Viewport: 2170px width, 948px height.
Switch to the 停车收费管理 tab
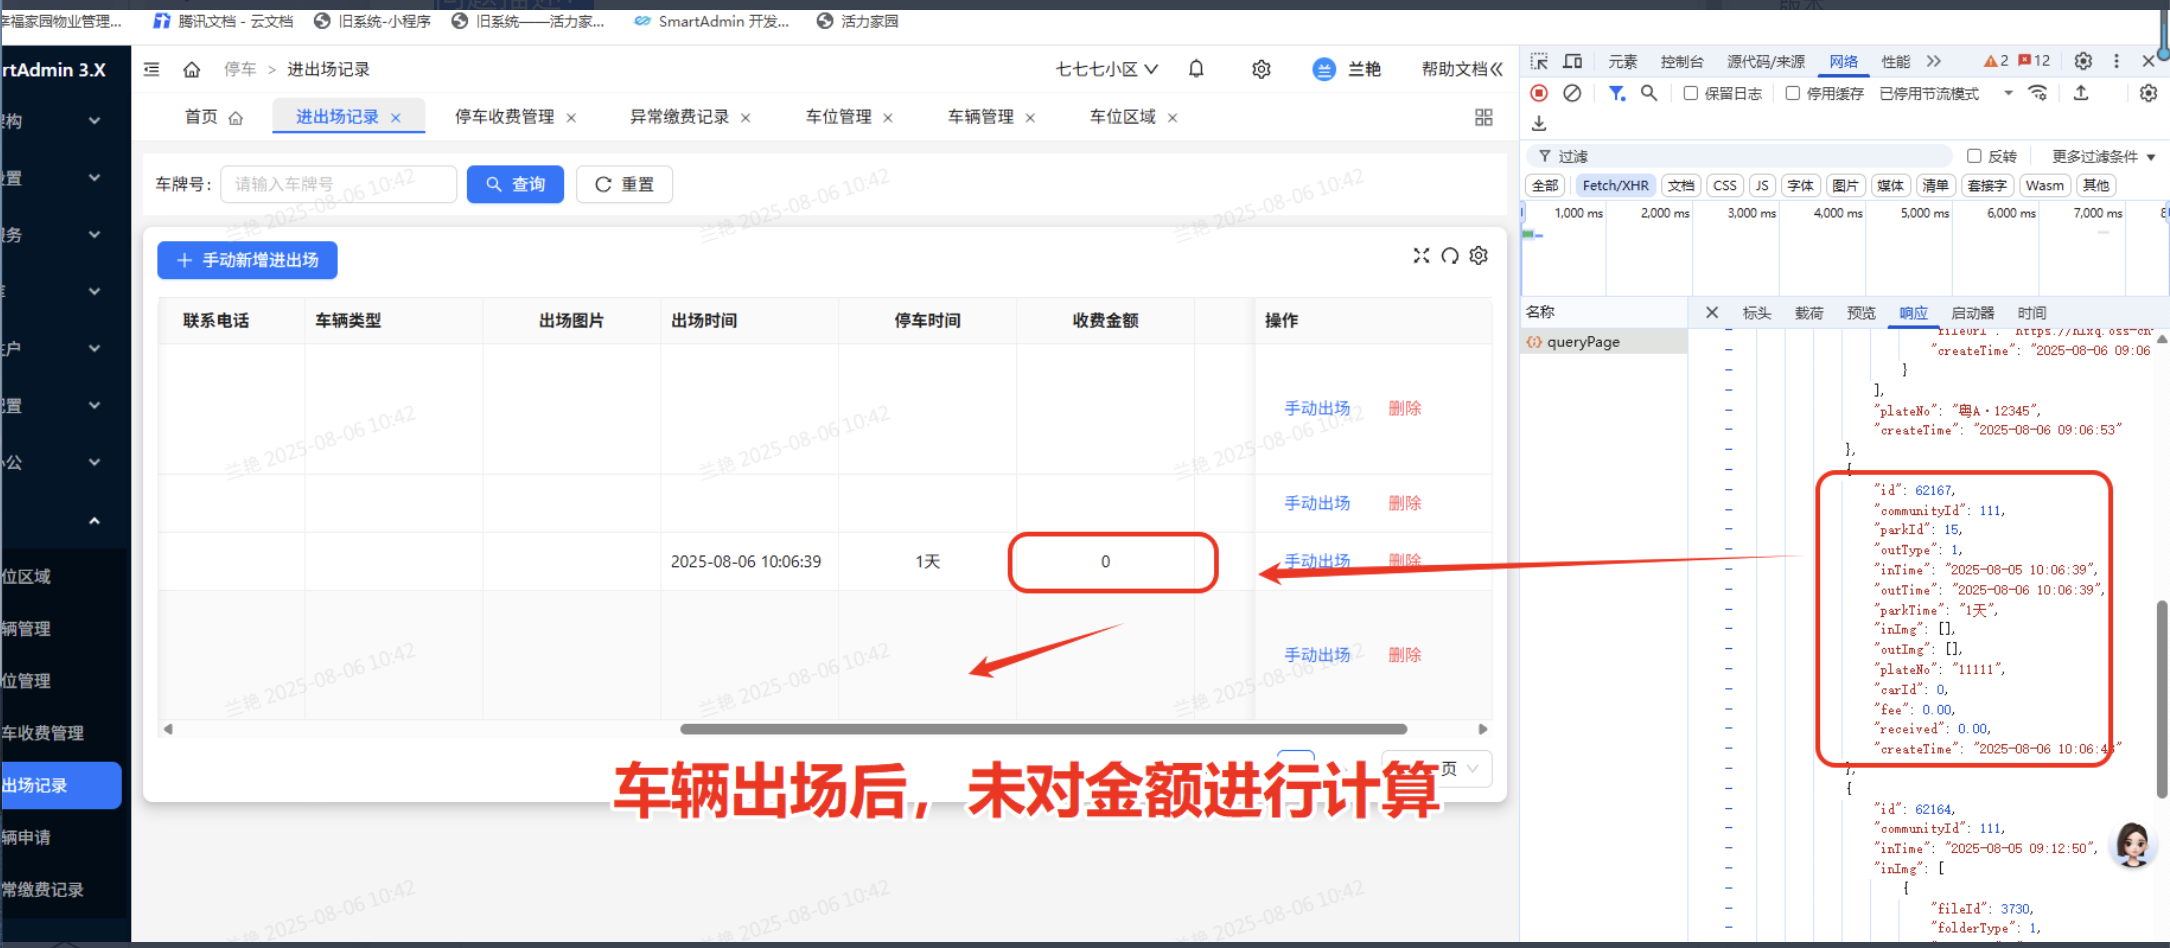[504, 117]
